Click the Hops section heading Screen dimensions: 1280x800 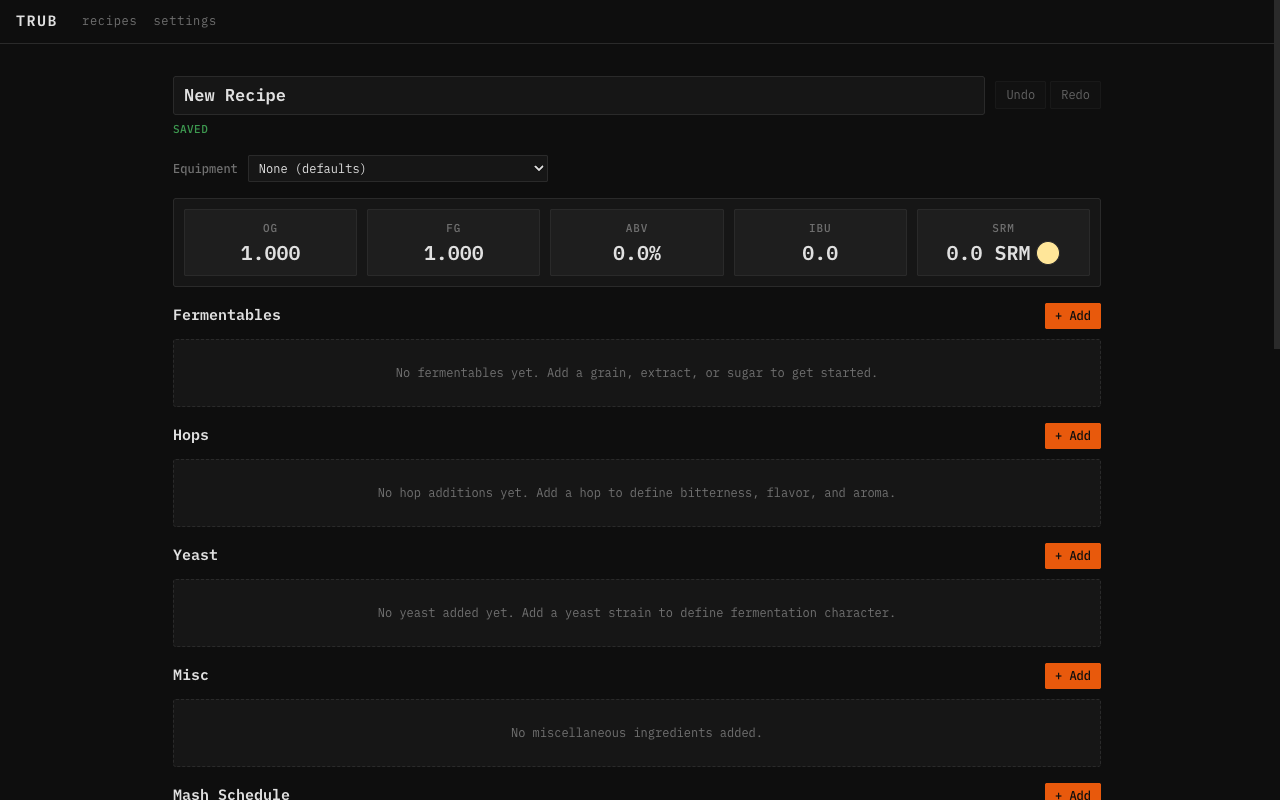pos(191,435)
